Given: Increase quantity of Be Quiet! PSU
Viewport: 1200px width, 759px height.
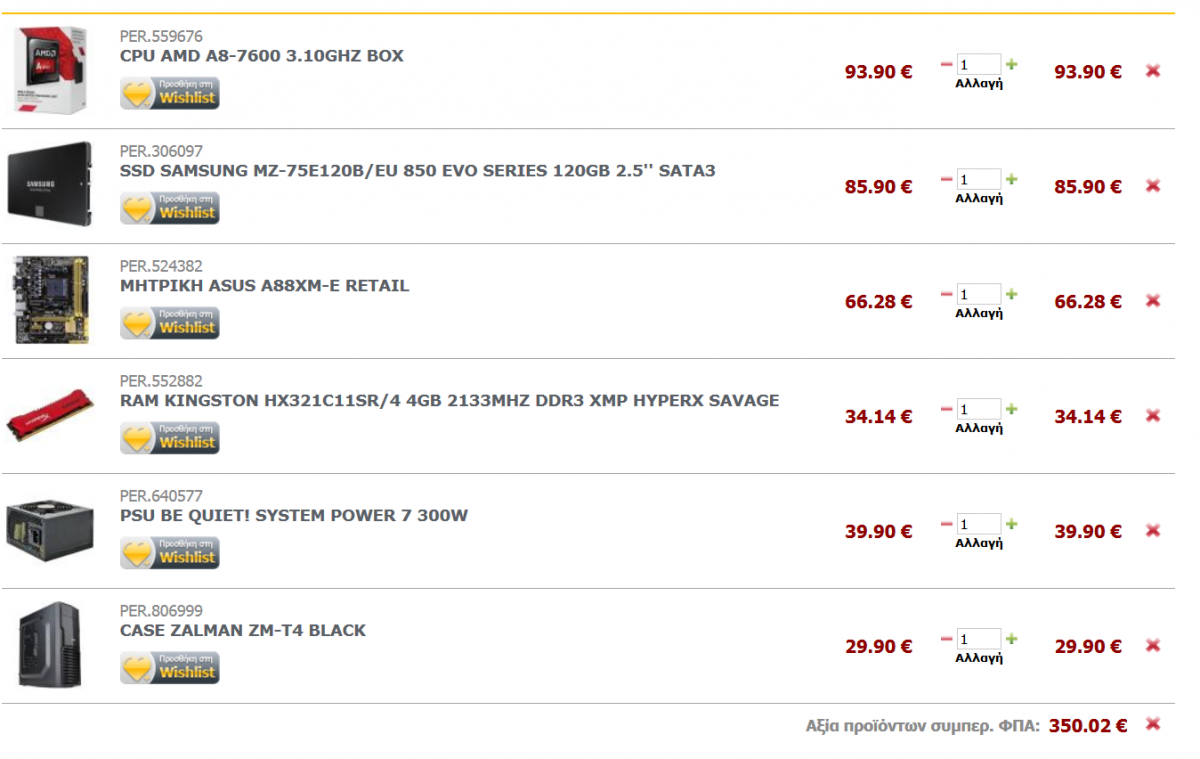Looking at the screenshot, I should click(x=1011, y=524).
